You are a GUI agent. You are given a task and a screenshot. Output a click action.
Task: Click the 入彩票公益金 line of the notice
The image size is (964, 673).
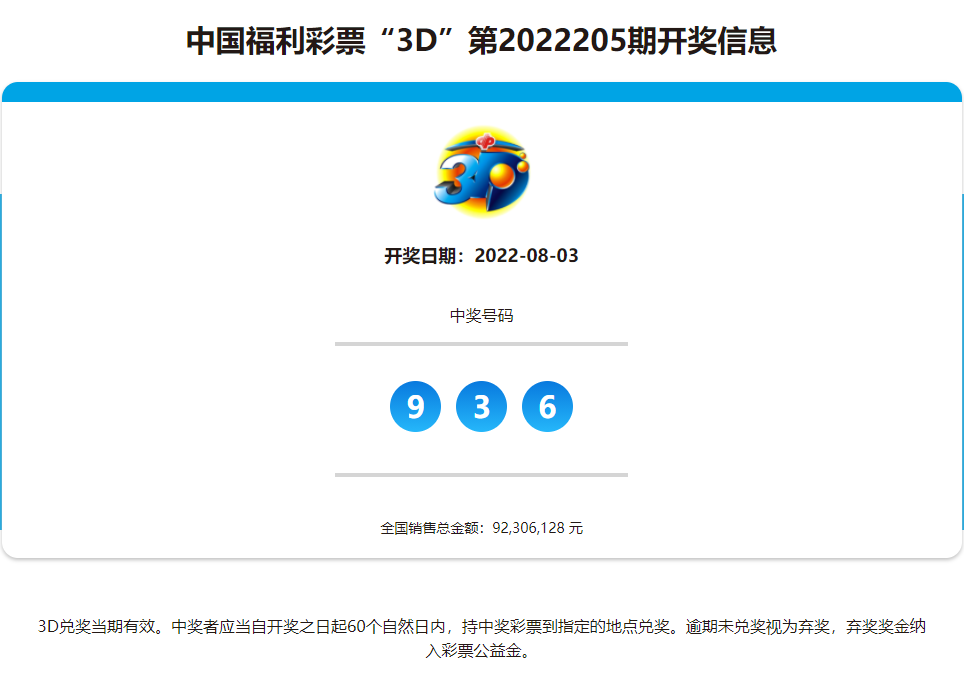[x=481, y=652]
